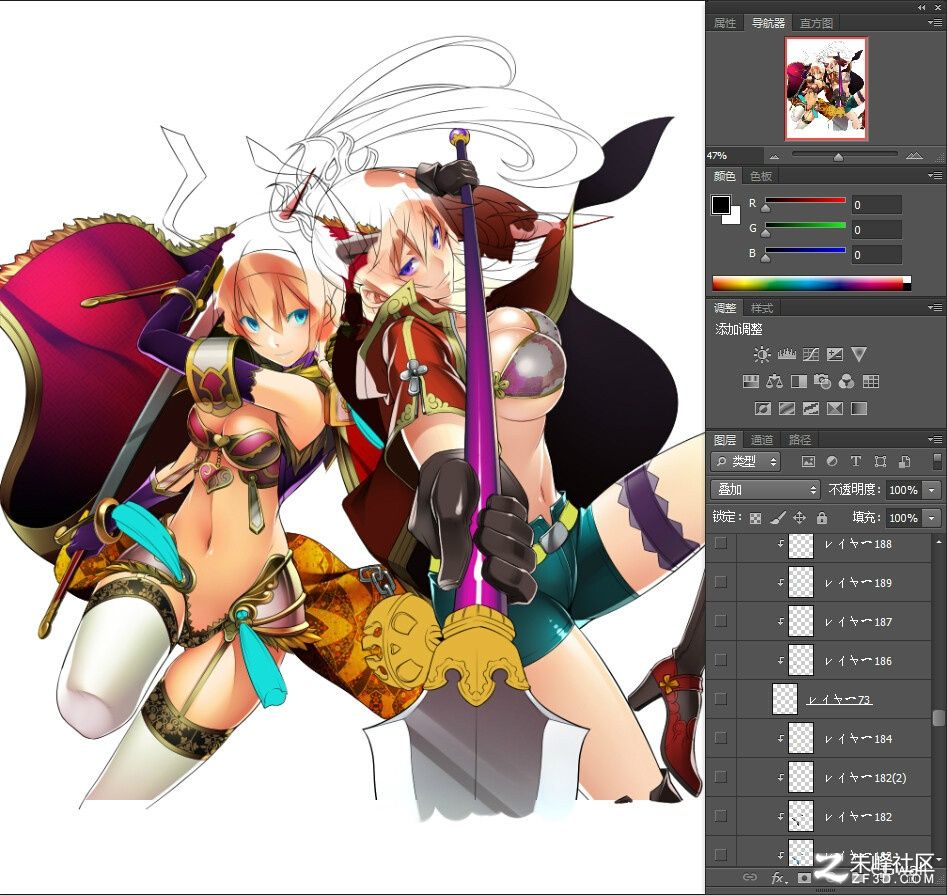The image size is (947, 895).
Task: Switch to the 通道 tab
Action: [762, 440]
